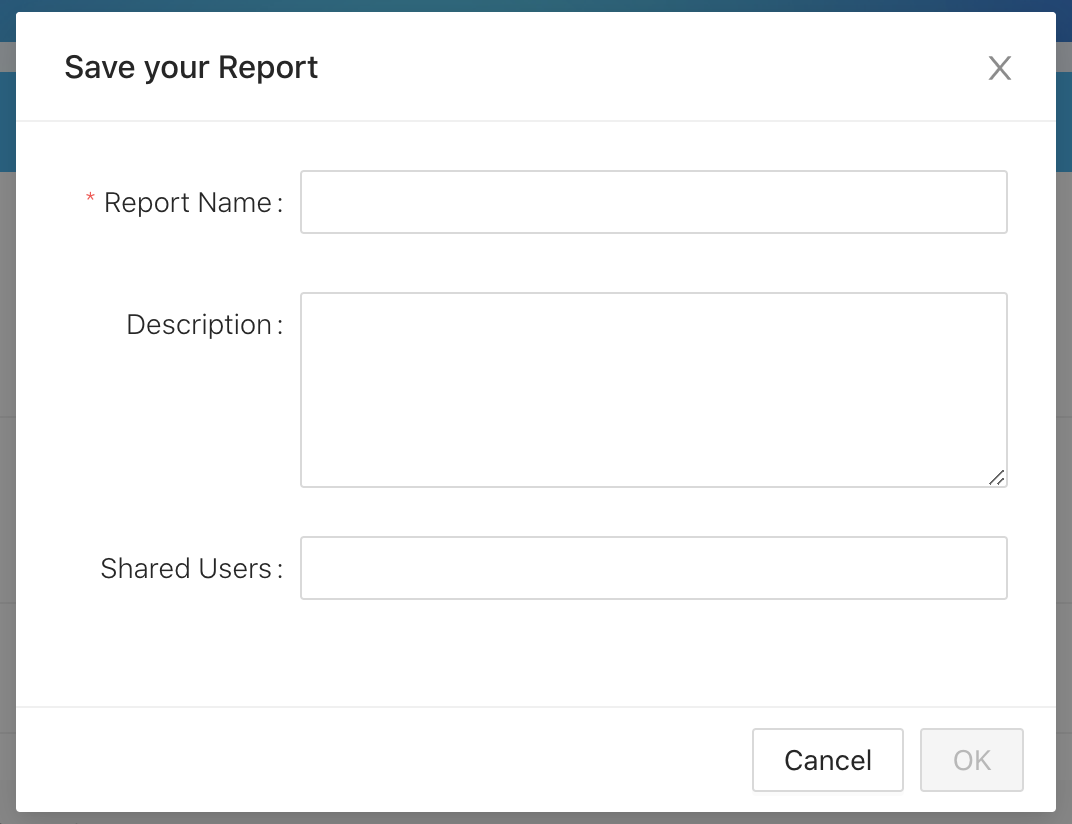Close the Save your Report dialog

coord(999,68)
